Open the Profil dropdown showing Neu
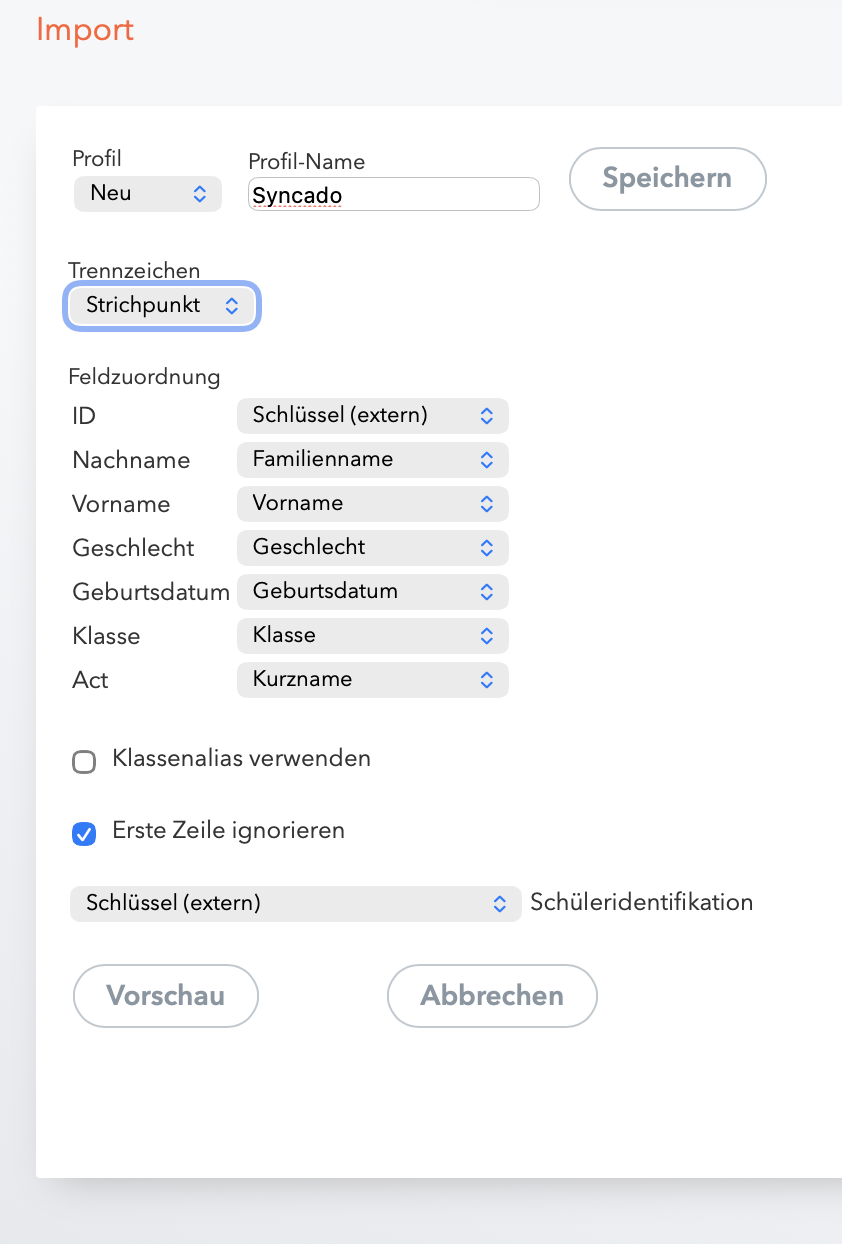The image size is (842, 1244). [x=148, y=194]
